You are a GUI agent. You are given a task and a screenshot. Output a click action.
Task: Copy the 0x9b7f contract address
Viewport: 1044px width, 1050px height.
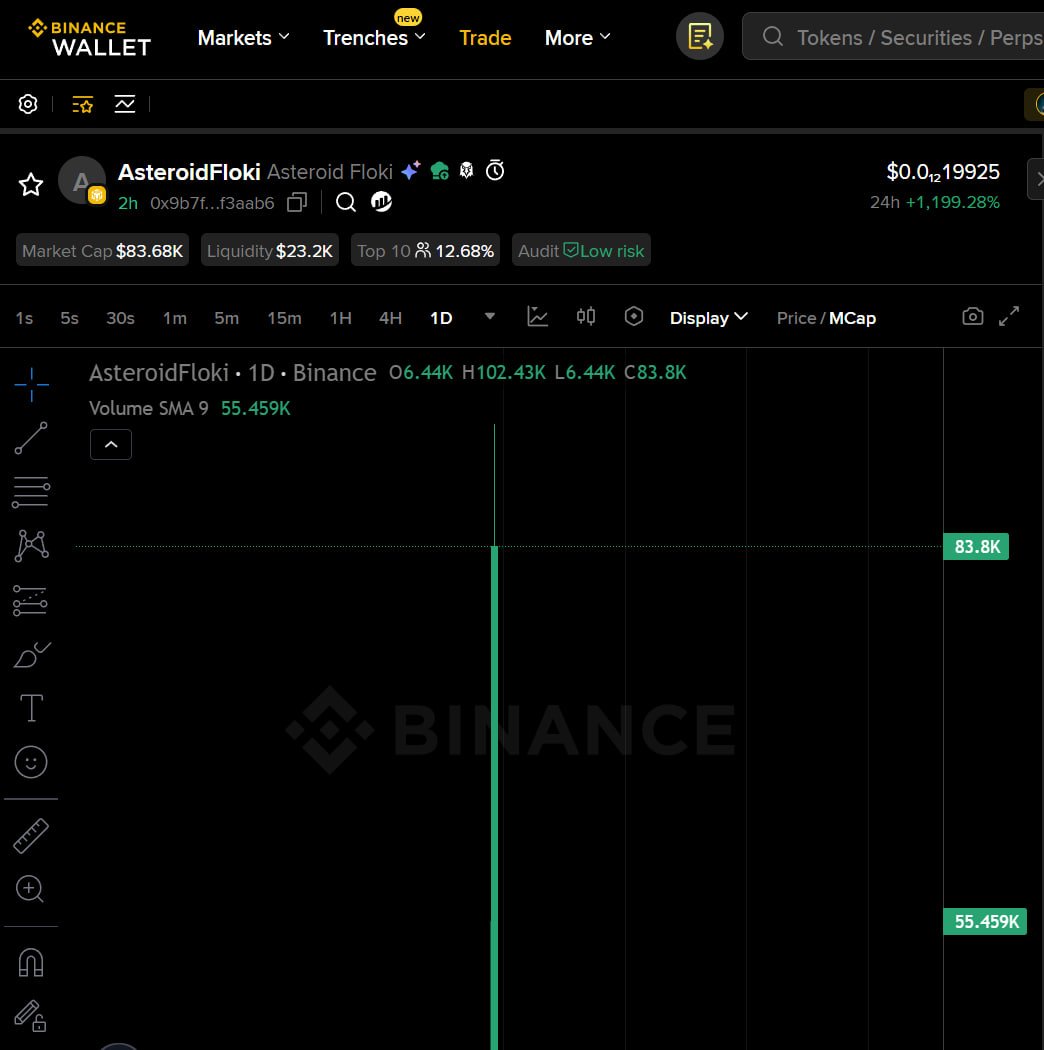(297, 202)
